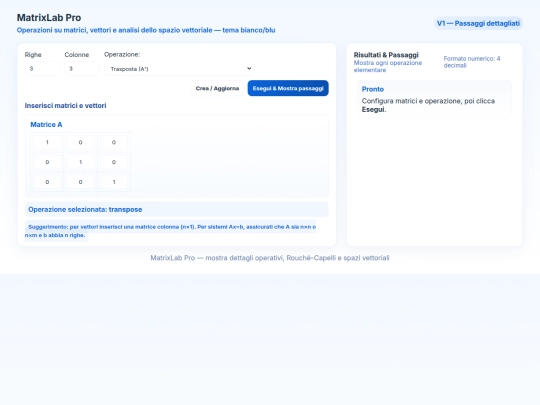This screenshot has height=405, width=540.
Task: Click the Matrice A heading
Action: click(46, 125)
